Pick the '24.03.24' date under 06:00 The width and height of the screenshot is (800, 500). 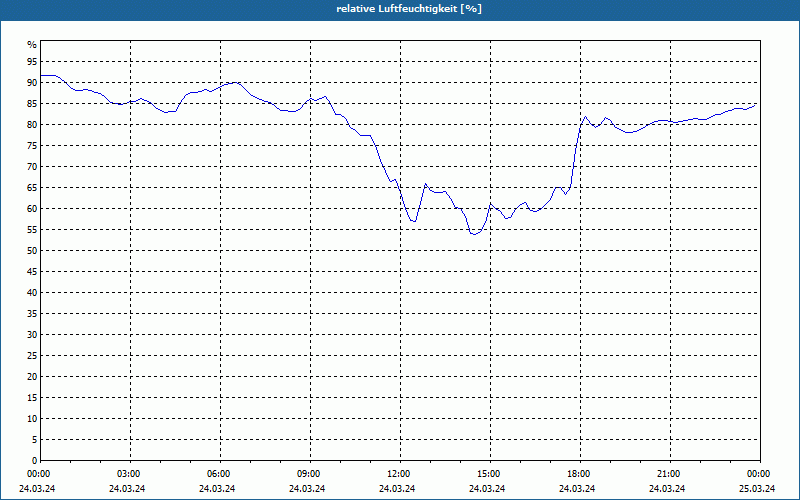(x=217, y=489)
